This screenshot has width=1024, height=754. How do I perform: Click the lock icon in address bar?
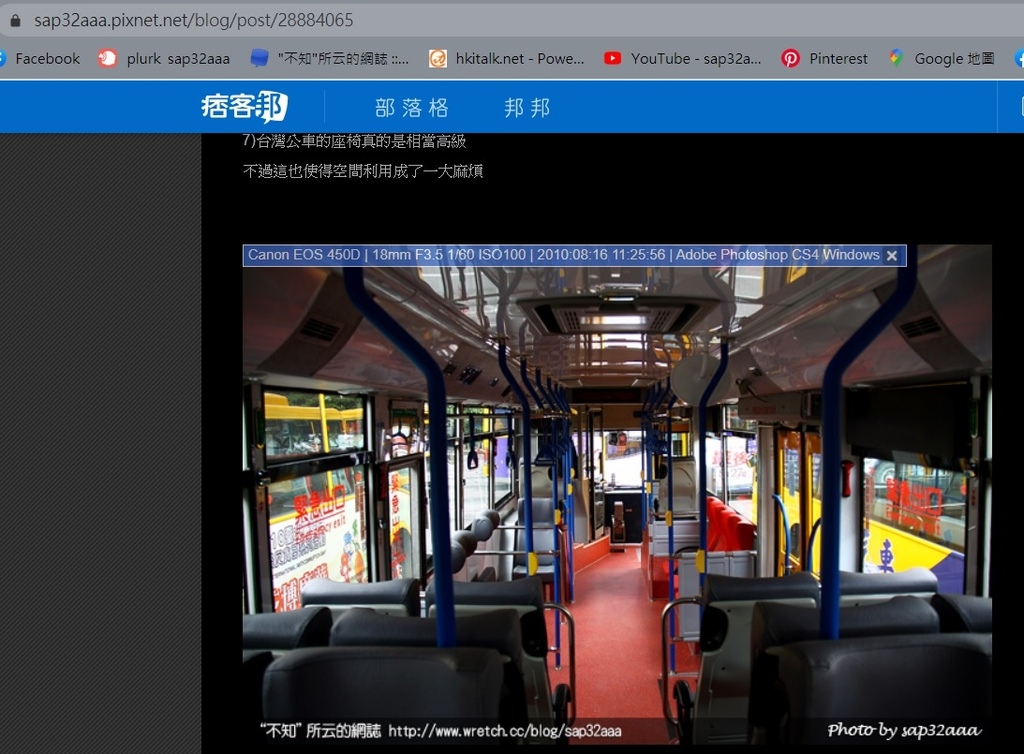[15, 20]
